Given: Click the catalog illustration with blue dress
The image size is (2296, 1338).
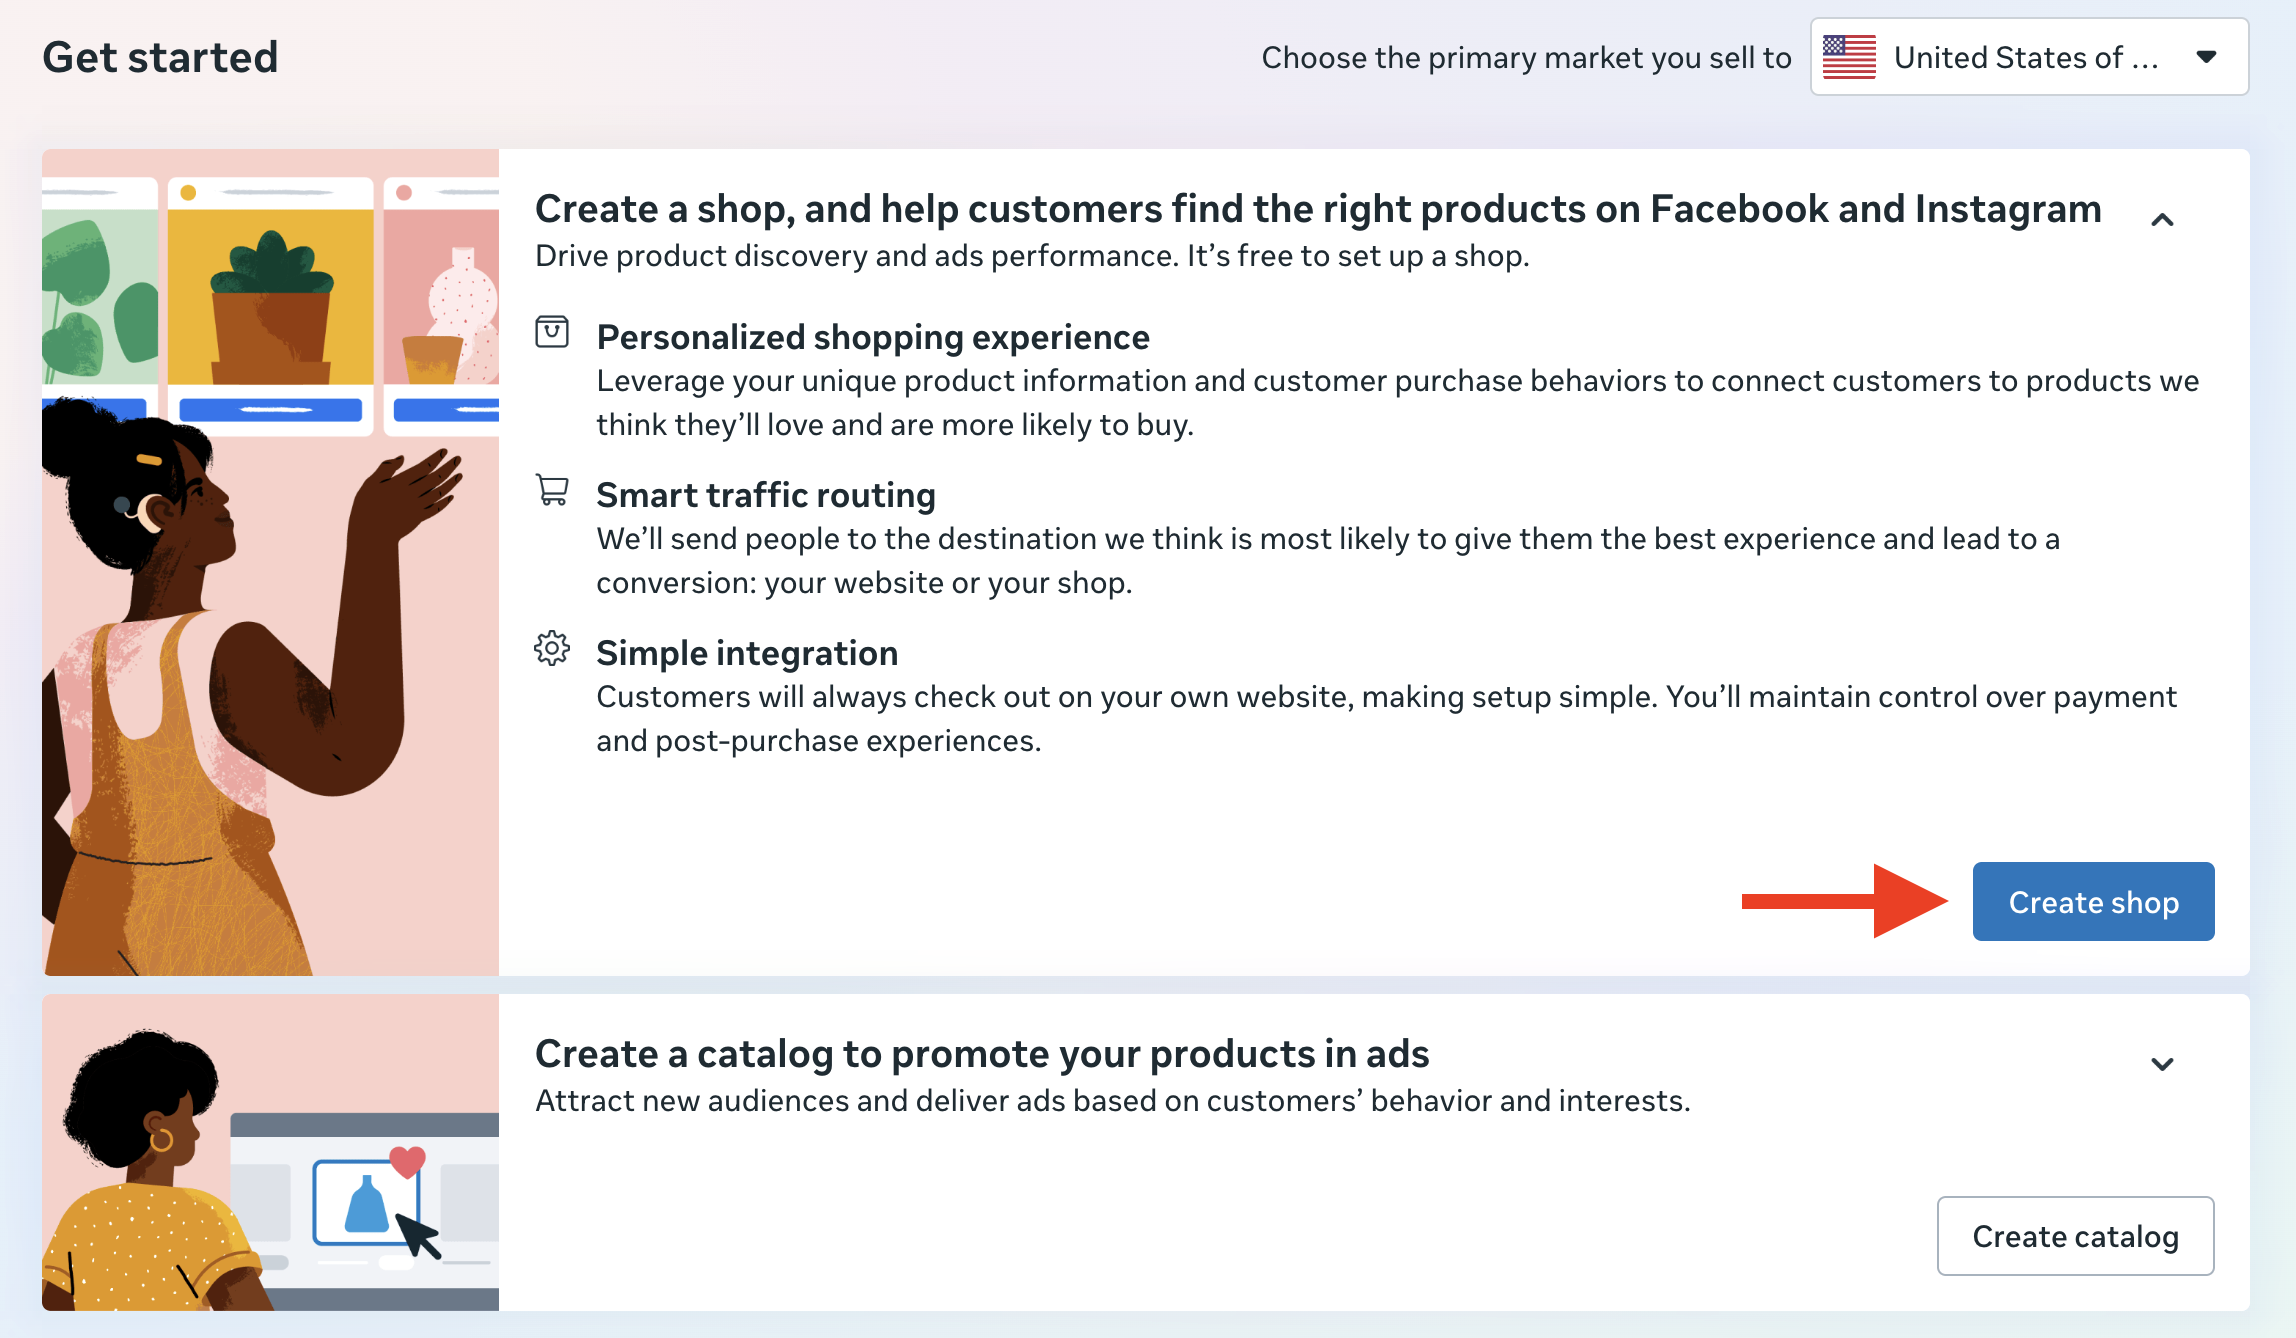Looking at the screenshot, I should [x=366, y=1205].
